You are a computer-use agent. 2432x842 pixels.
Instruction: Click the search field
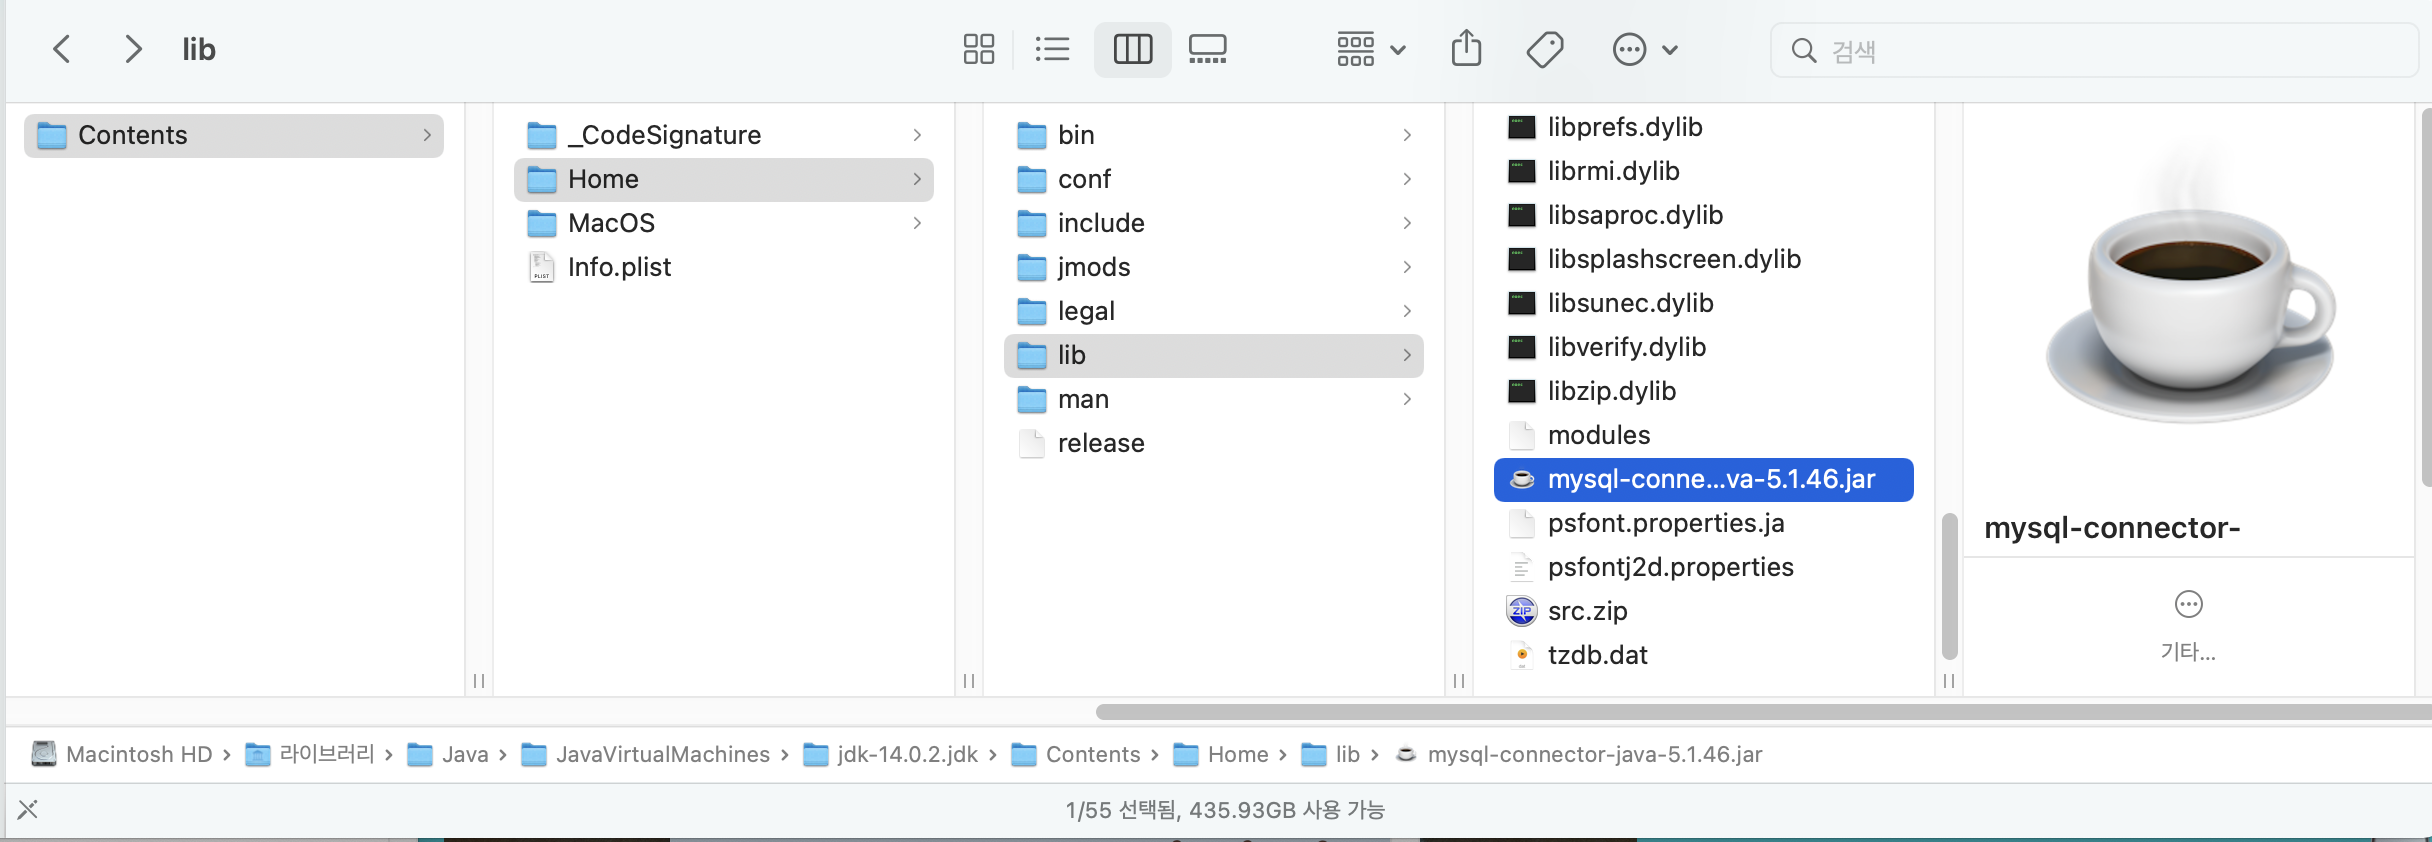point(2094,50)
